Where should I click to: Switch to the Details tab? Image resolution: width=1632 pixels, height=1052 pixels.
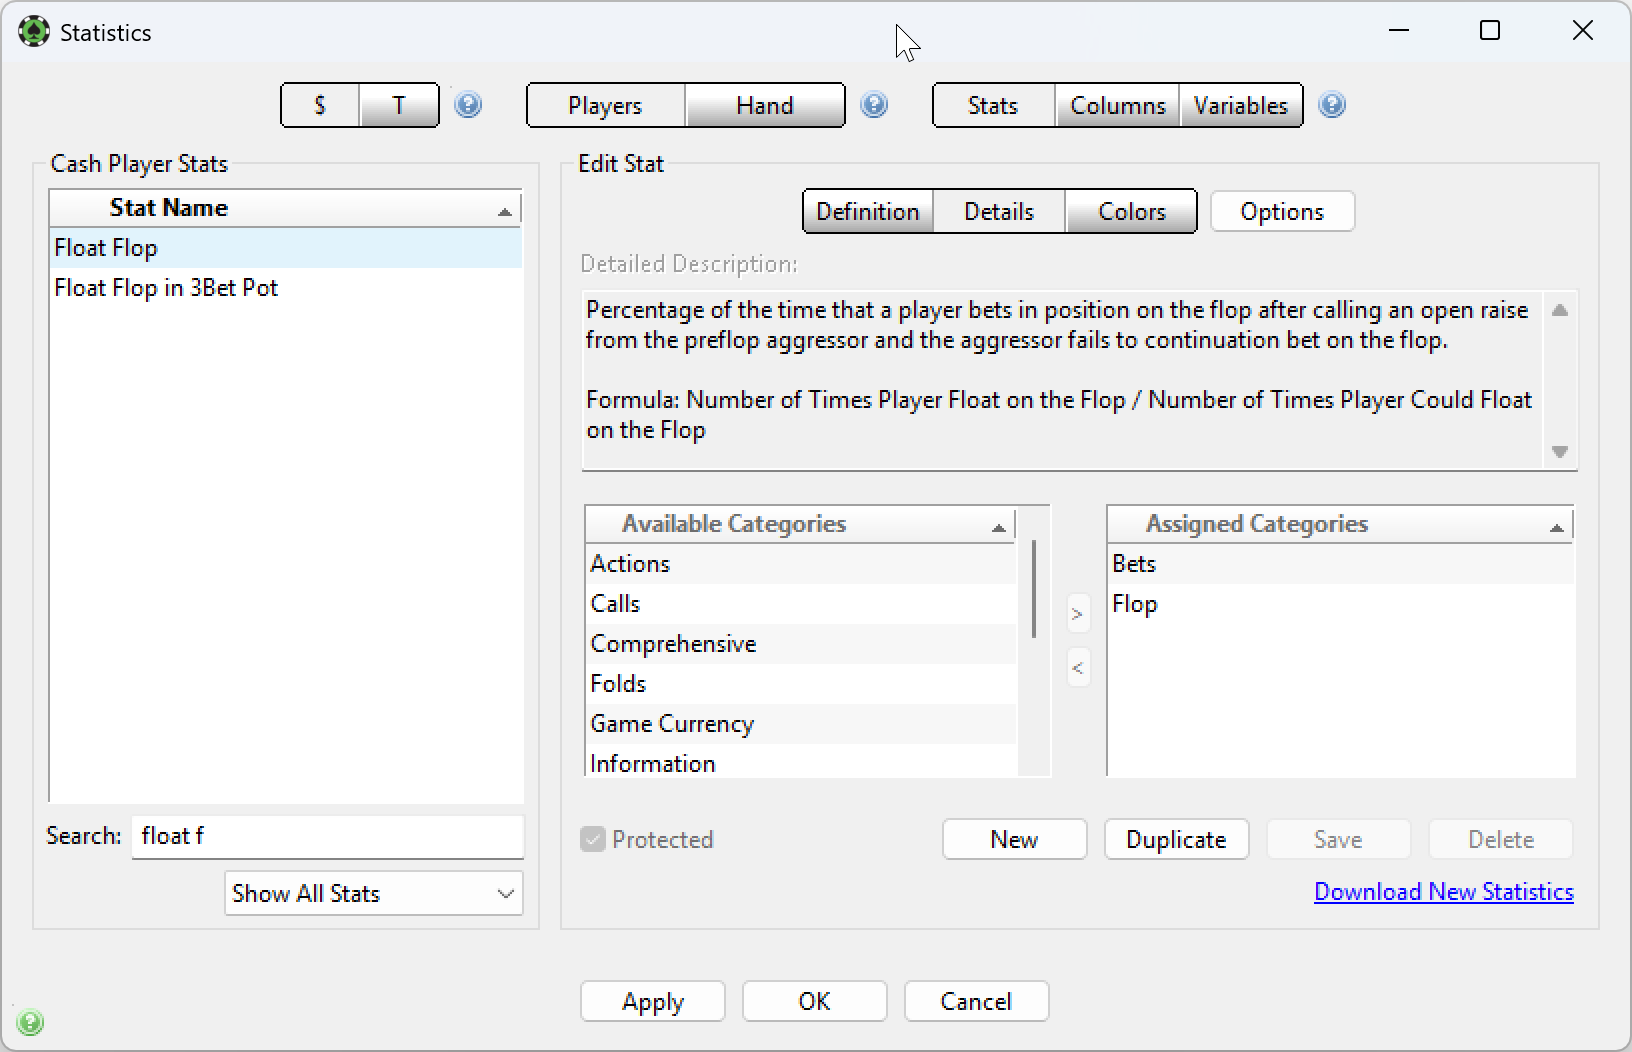coord(999,211)
